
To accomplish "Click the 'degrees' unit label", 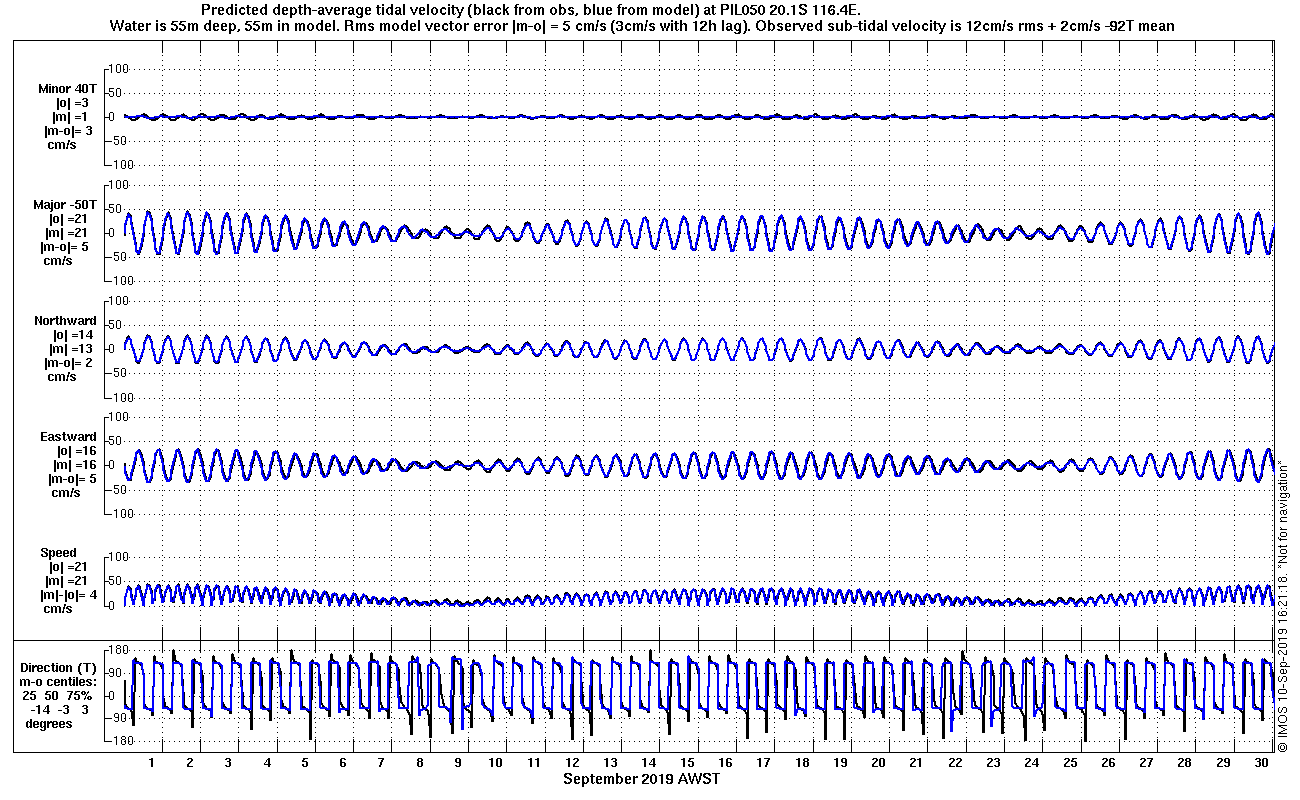I will [x=49, y=724].
